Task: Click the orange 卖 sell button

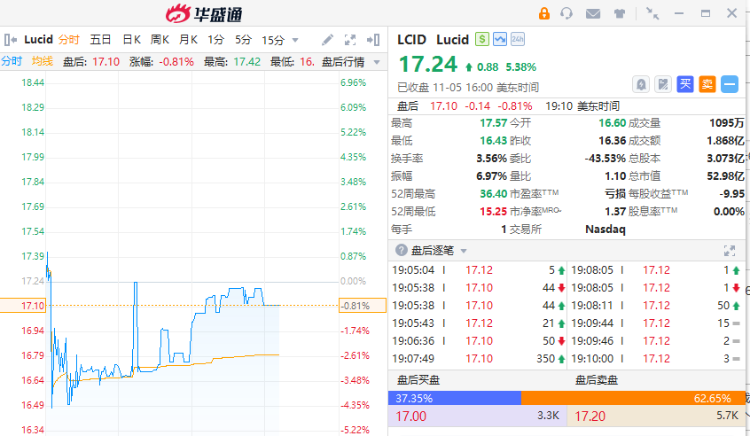Action: pos(707,85)
